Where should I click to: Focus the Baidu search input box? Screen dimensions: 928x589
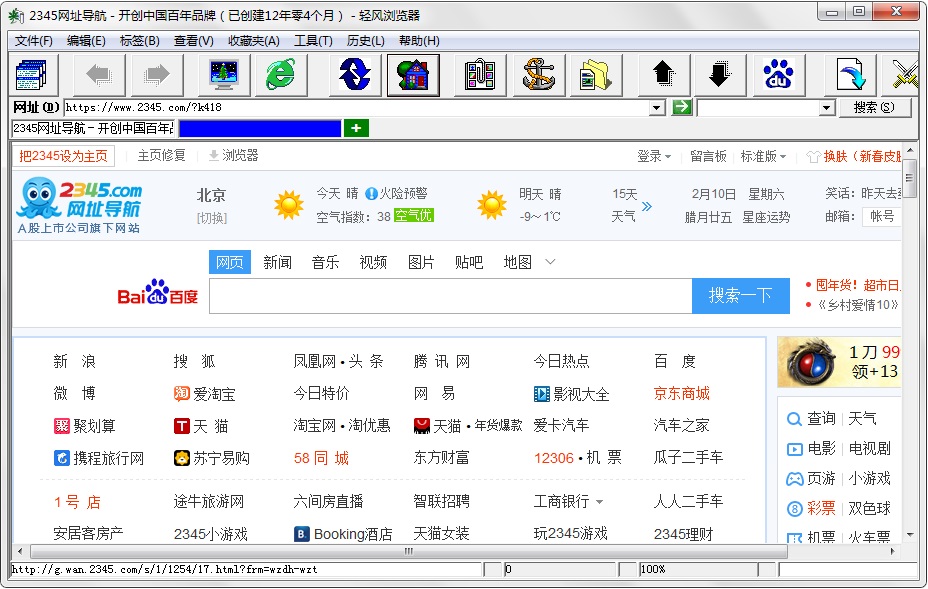450,295
